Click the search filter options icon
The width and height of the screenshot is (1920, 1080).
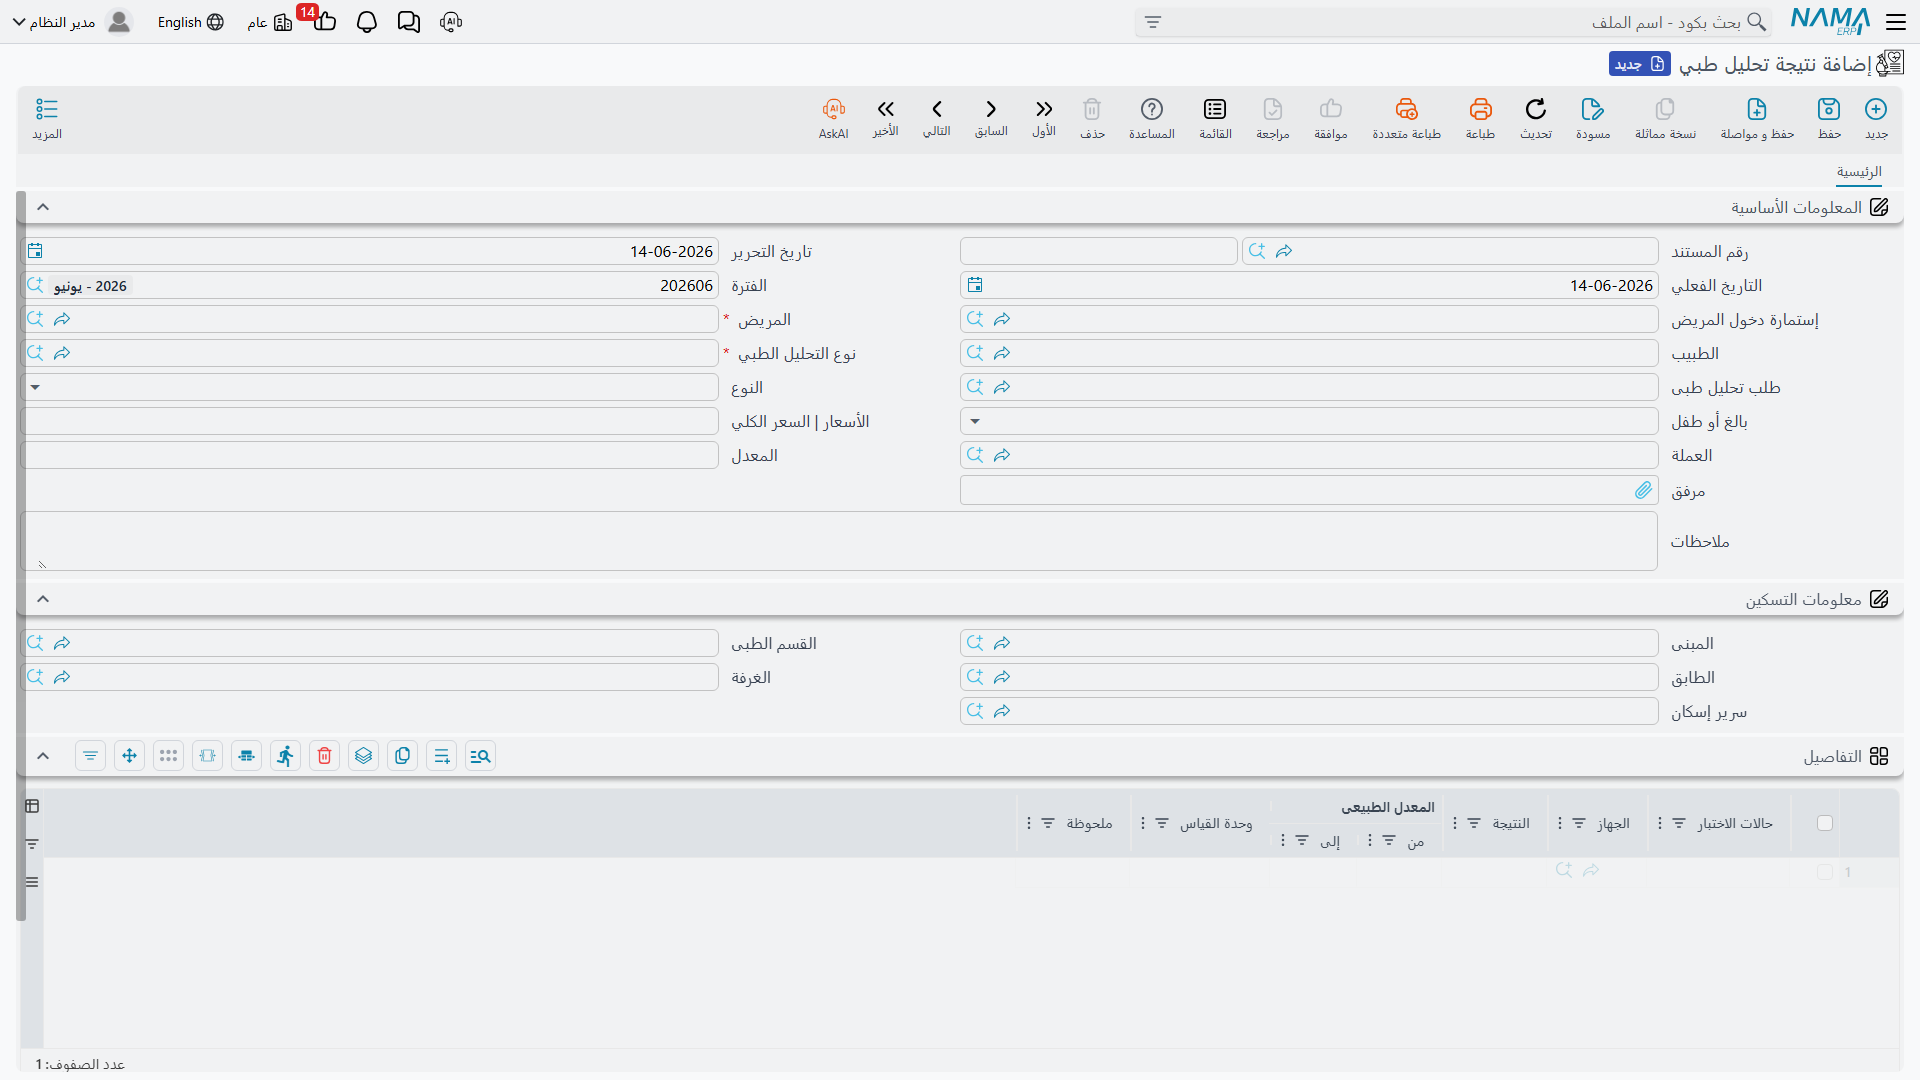pyautogui.click(x=1153, y=22)
